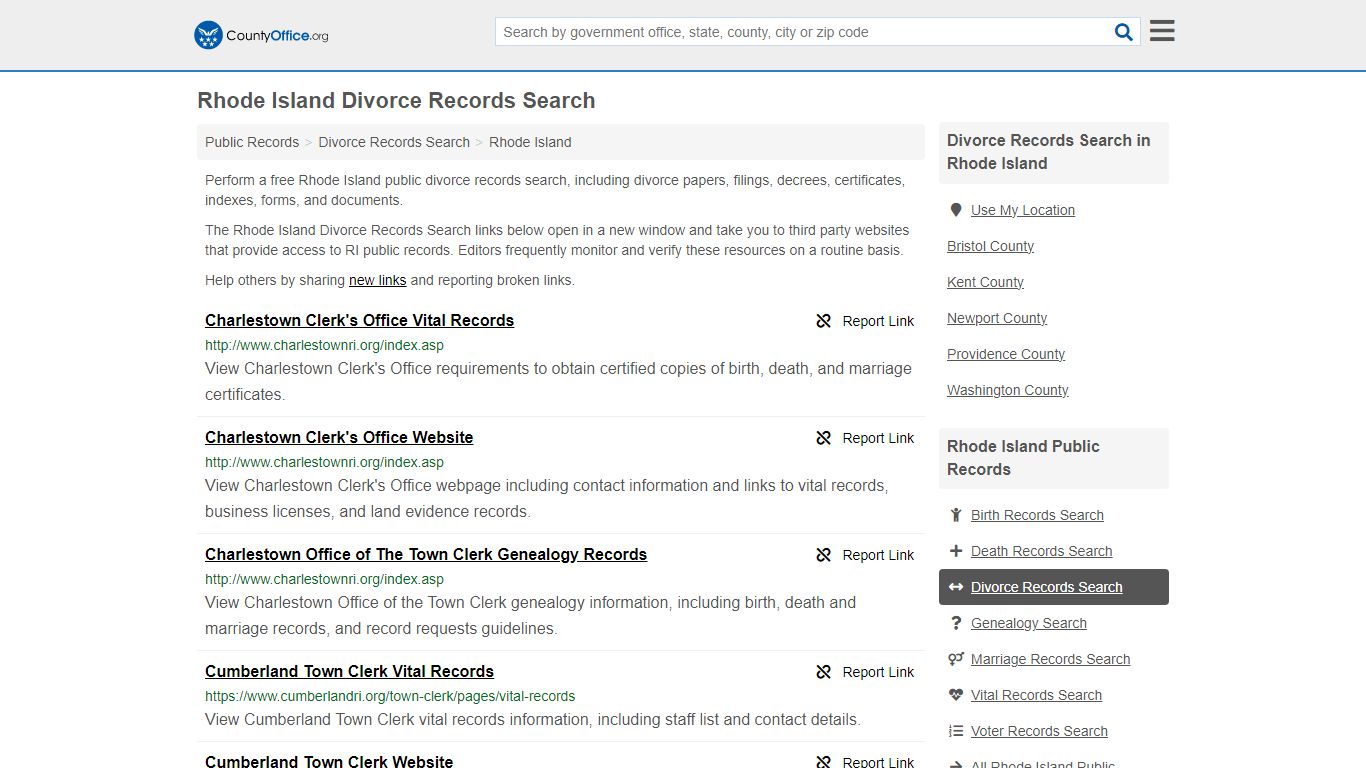Click the cumberlandri.org vital-records URL
The width and height of the screenshot is (1366, 768).
[x=390, y=696]
